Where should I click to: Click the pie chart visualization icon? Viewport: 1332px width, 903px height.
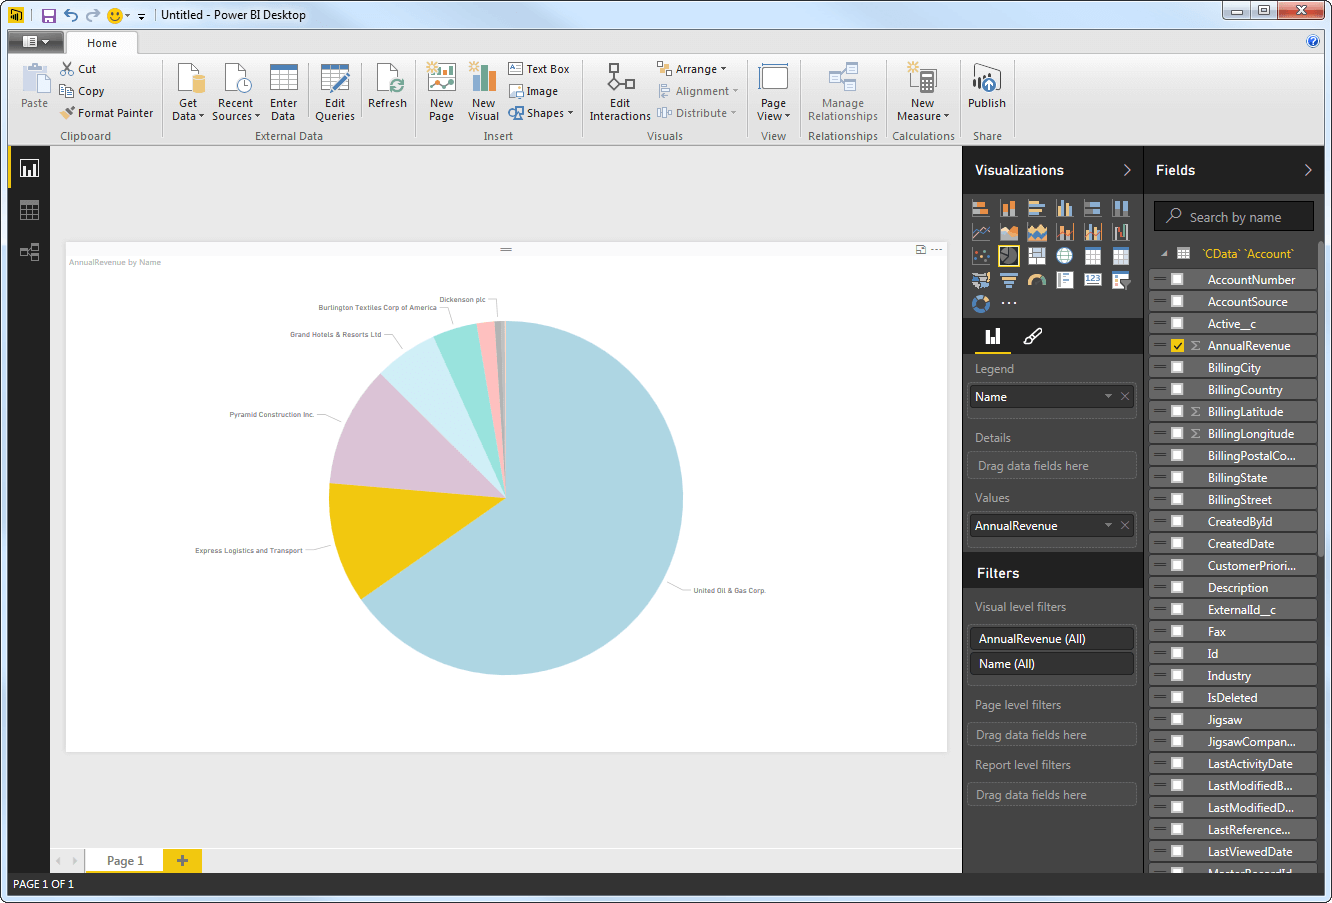click(1009, 256)
